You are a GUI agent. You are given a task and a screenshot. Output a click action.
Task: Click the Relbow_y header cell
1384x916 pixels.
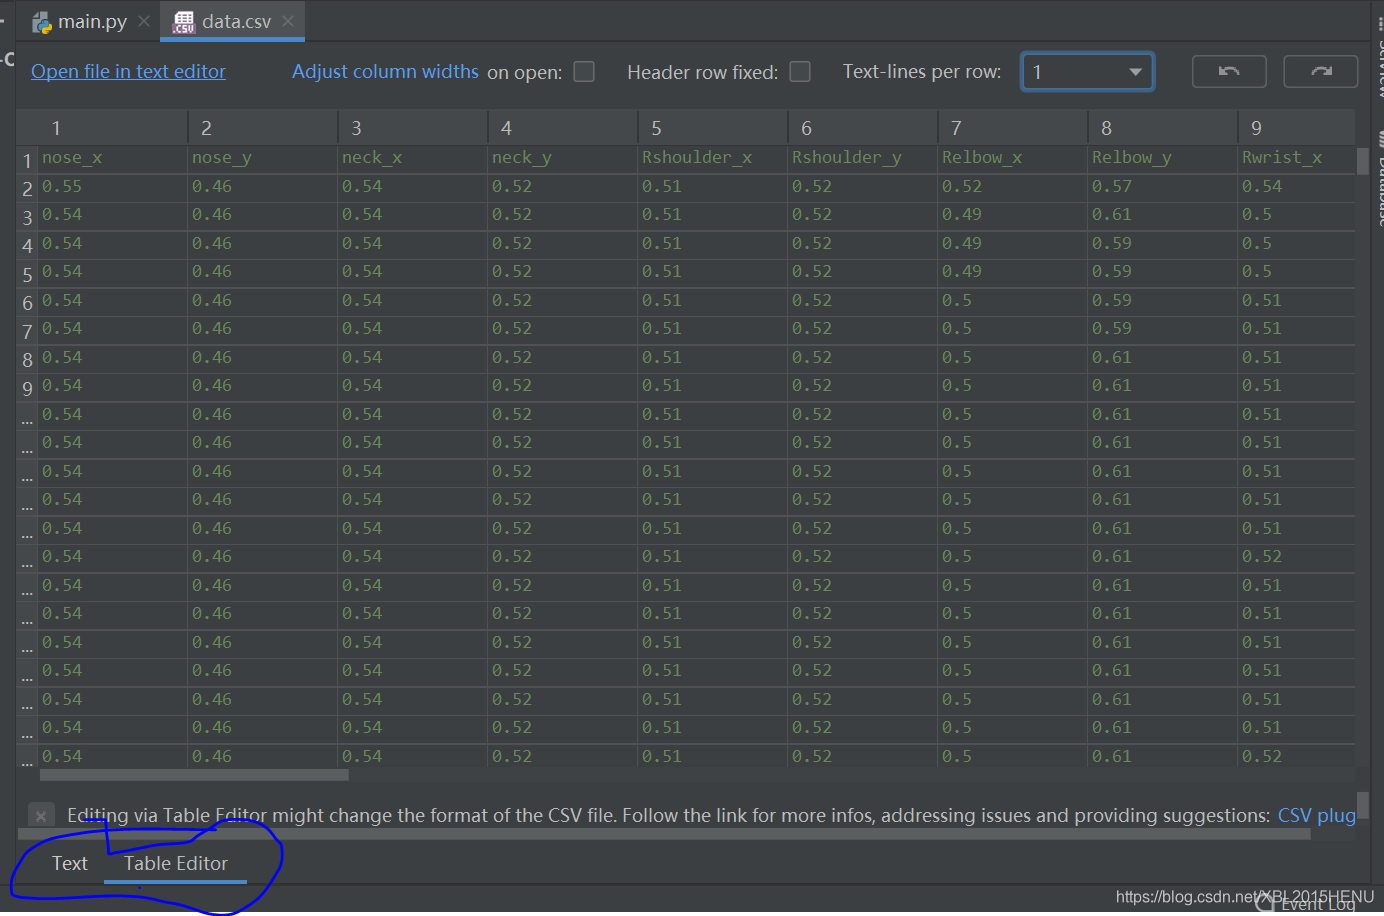tap(1162, 158)
